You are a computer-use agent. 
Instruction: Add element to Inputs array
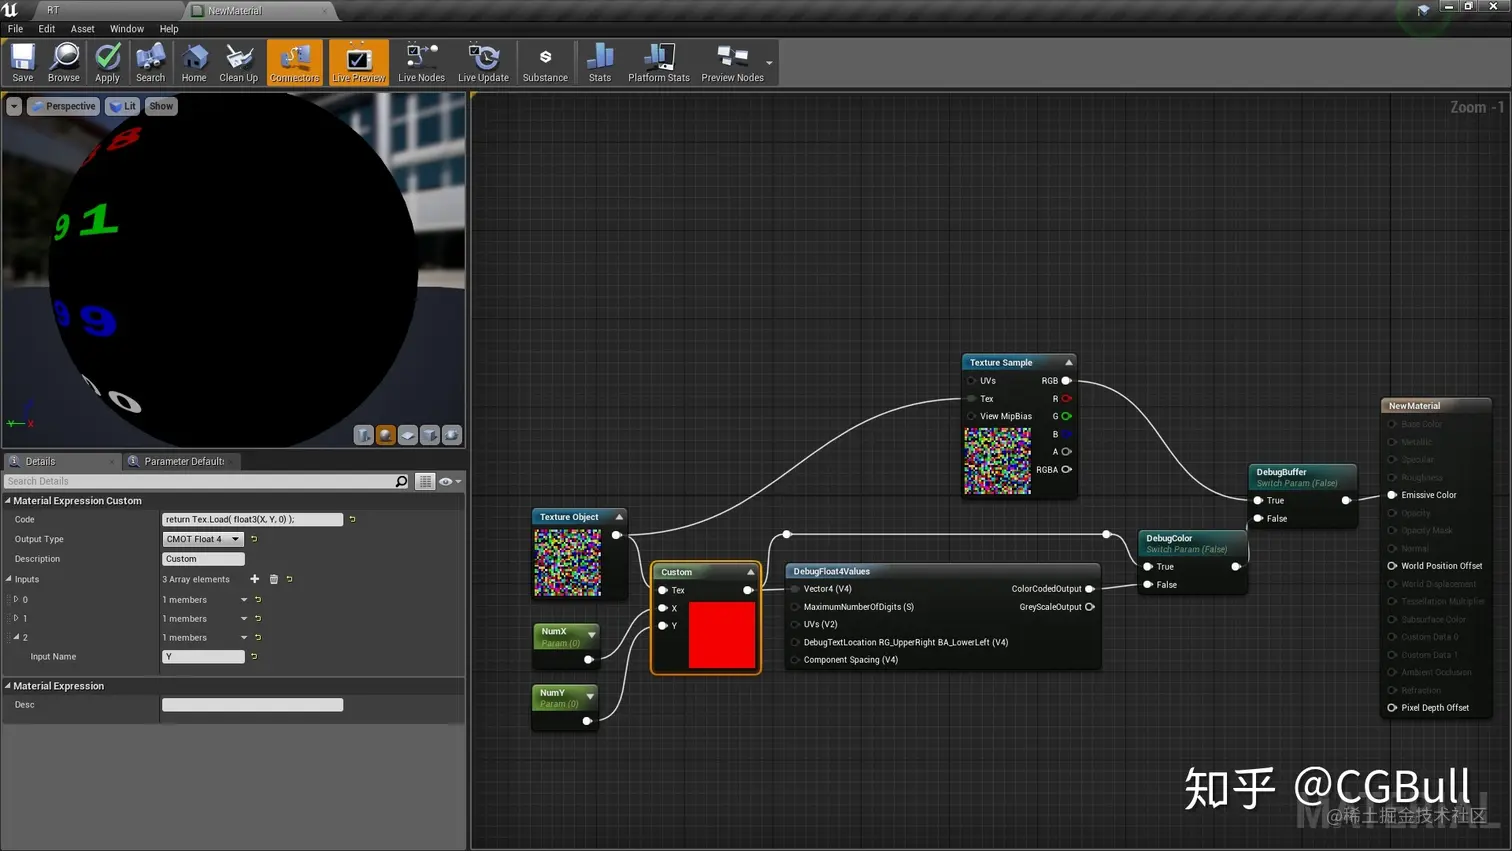coord(254,579)
